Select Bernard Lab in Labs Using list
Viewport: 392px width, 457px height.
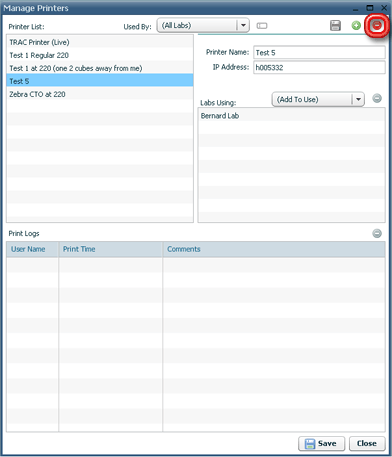tap(292, 116)
